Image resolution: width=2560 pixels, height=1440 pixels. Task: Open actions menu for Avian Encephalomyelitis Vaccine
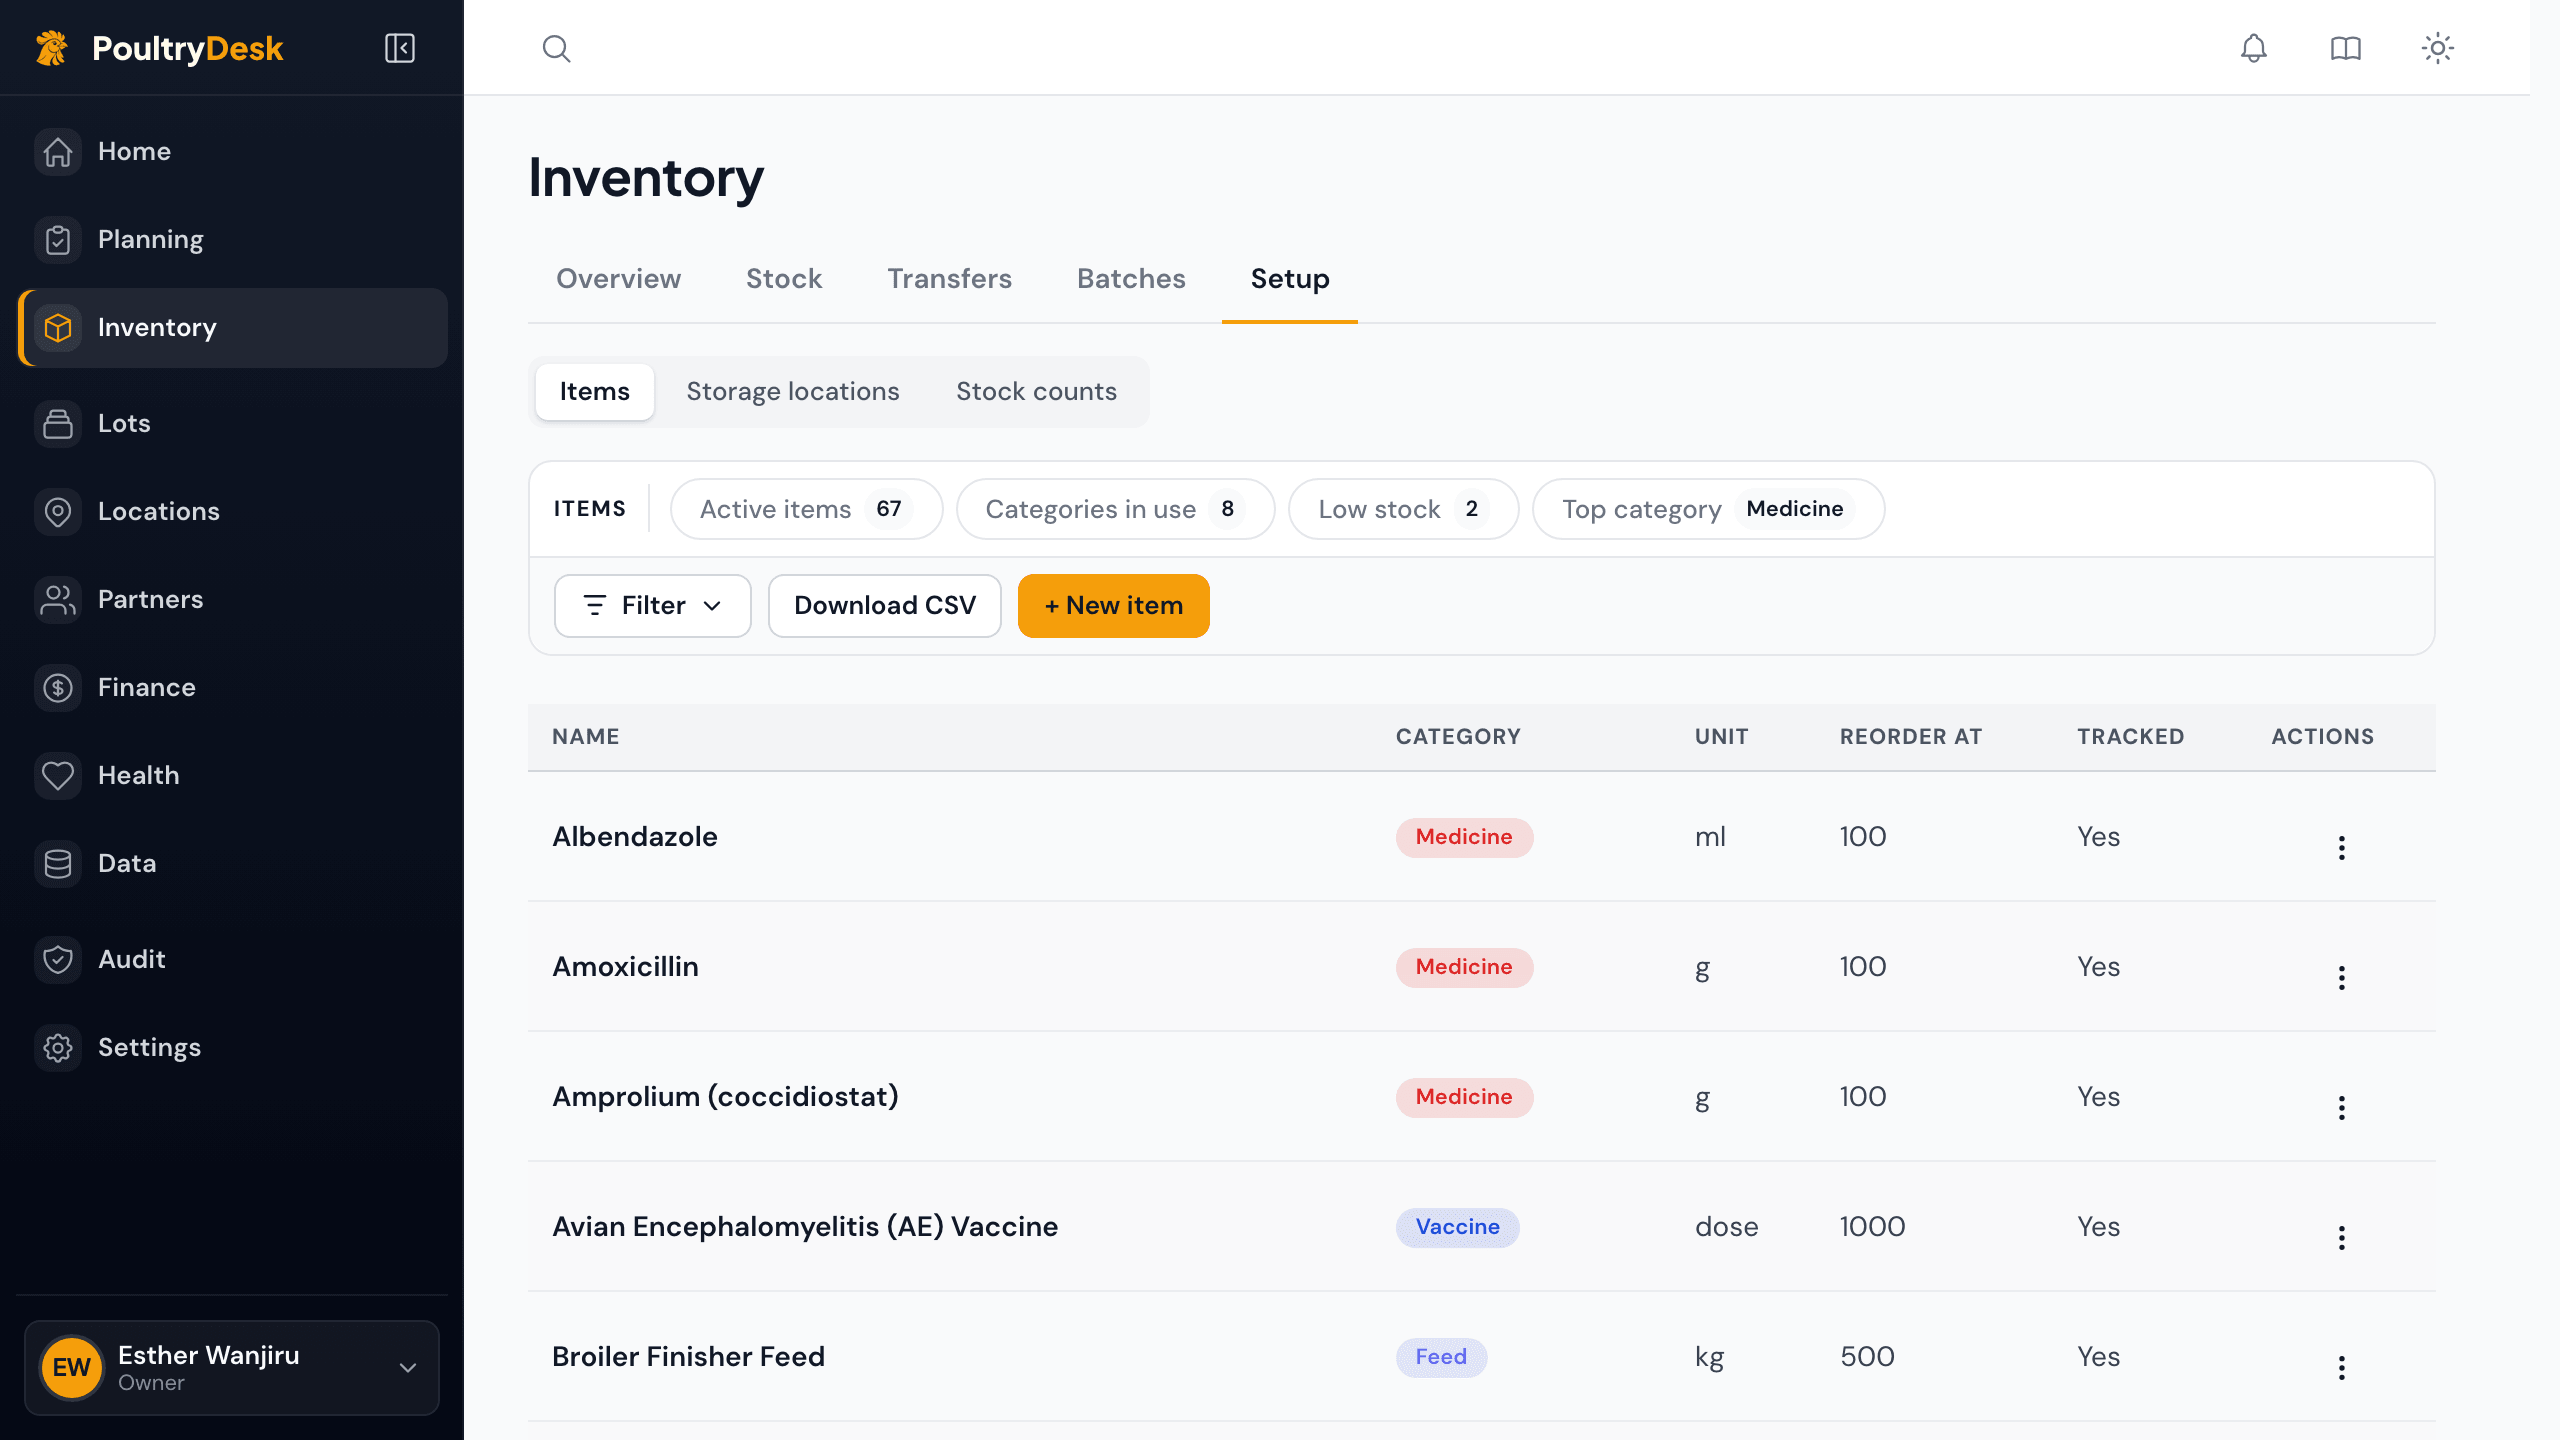2341,1238
